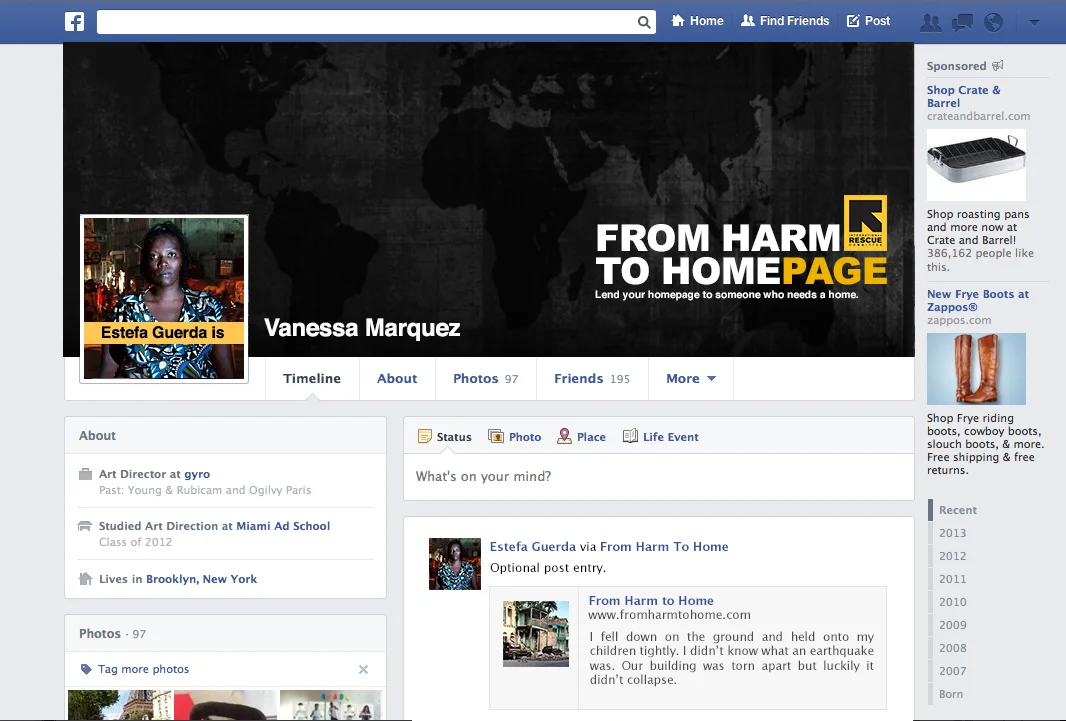Open the Miami Ad School link
This screenshot has width=1066, height=721.
click(x=283, y=526)
